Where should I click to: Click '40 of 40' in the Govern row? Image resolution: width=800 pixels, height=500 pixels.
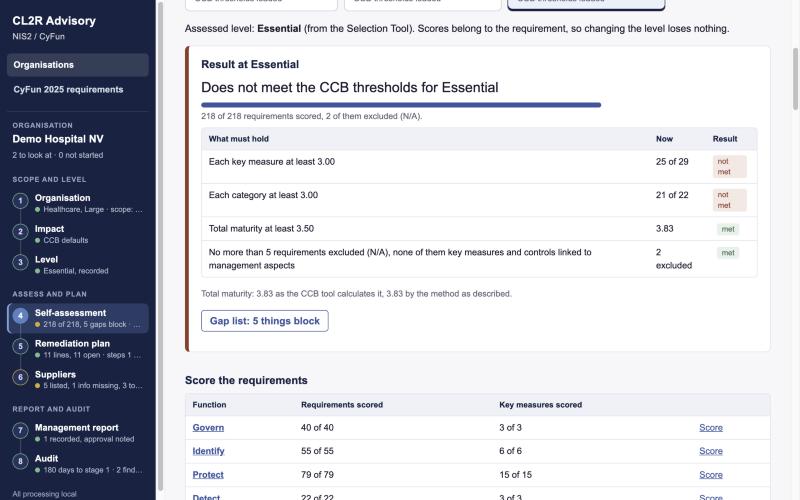click(x=317, y=428)
